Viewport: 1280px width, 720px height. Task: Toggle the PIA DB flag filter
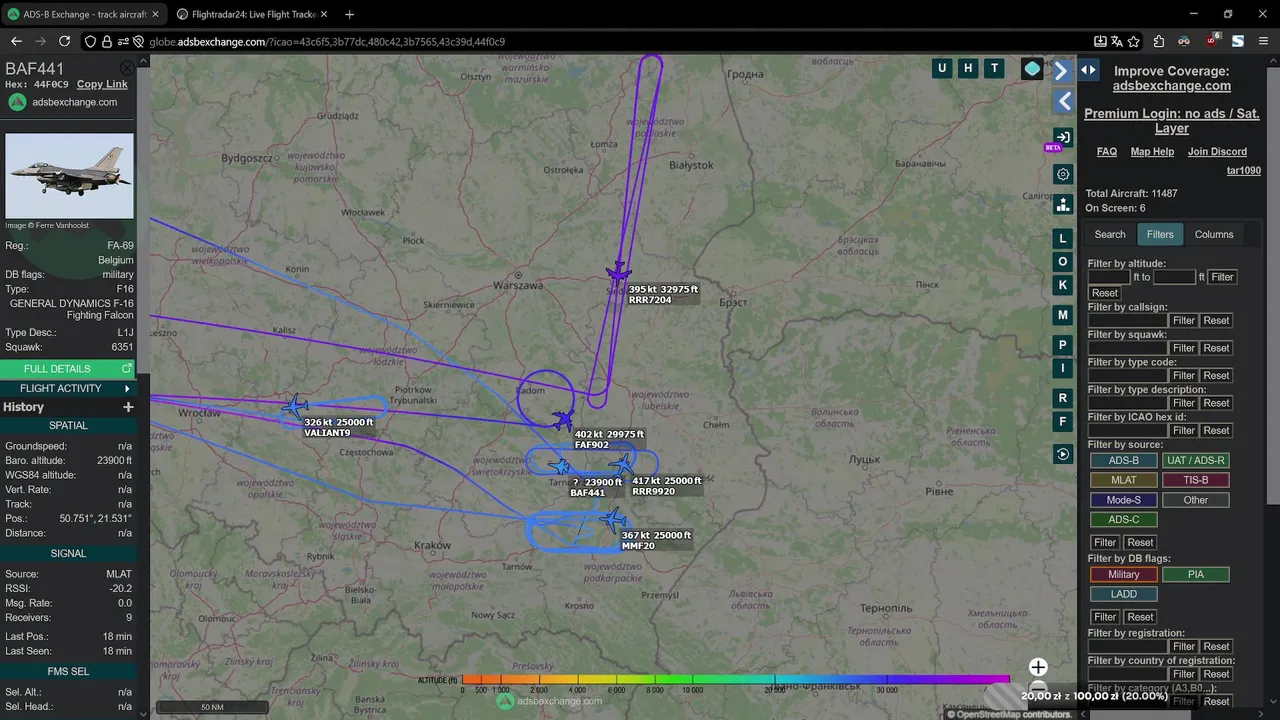coord(1195,575)
